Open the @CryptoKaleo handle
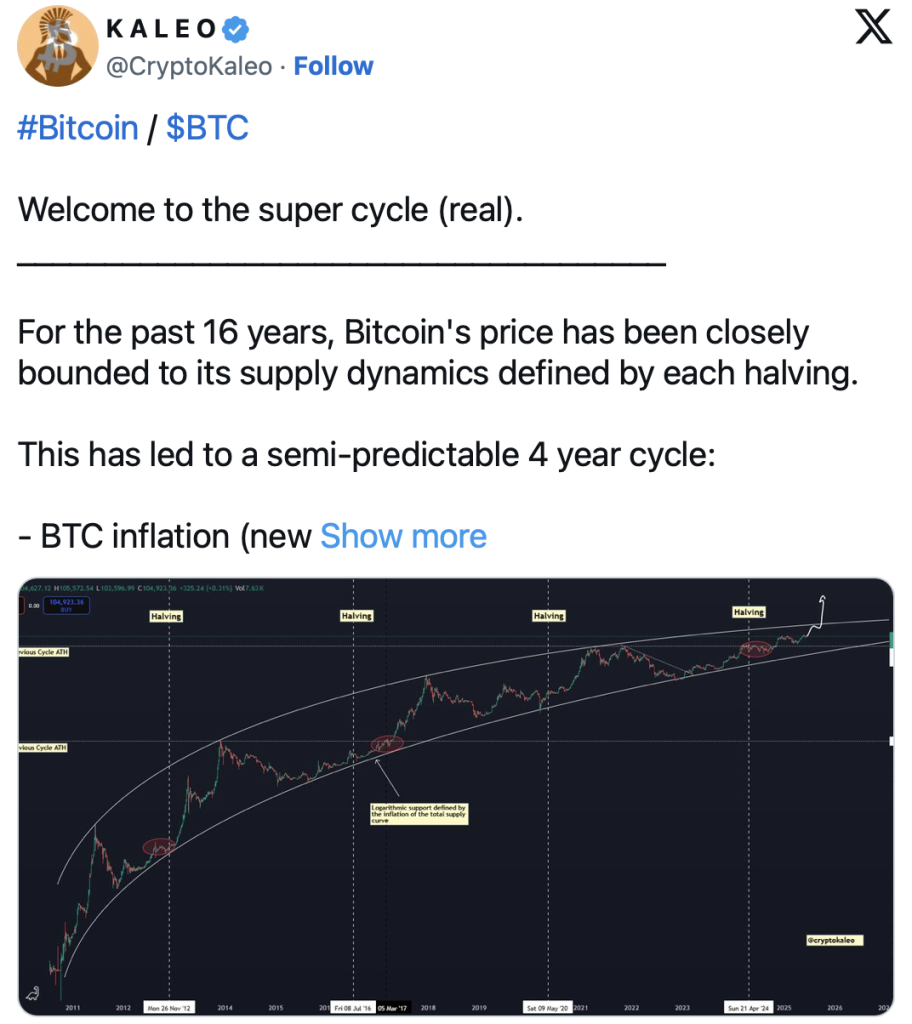 [x=189, y=66]
